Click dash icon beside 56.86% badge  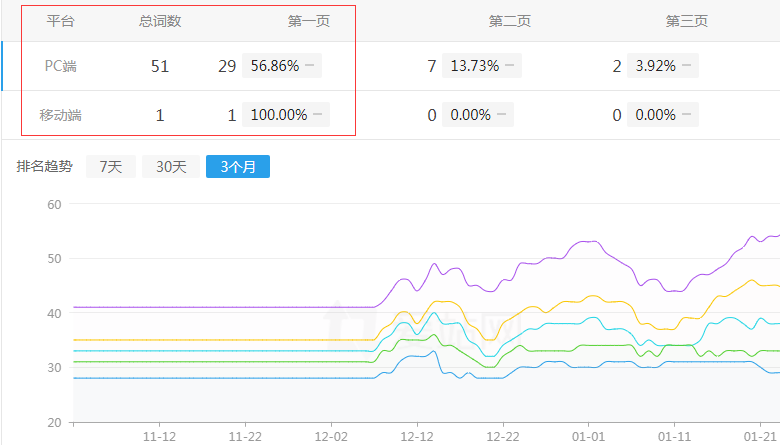310,66
